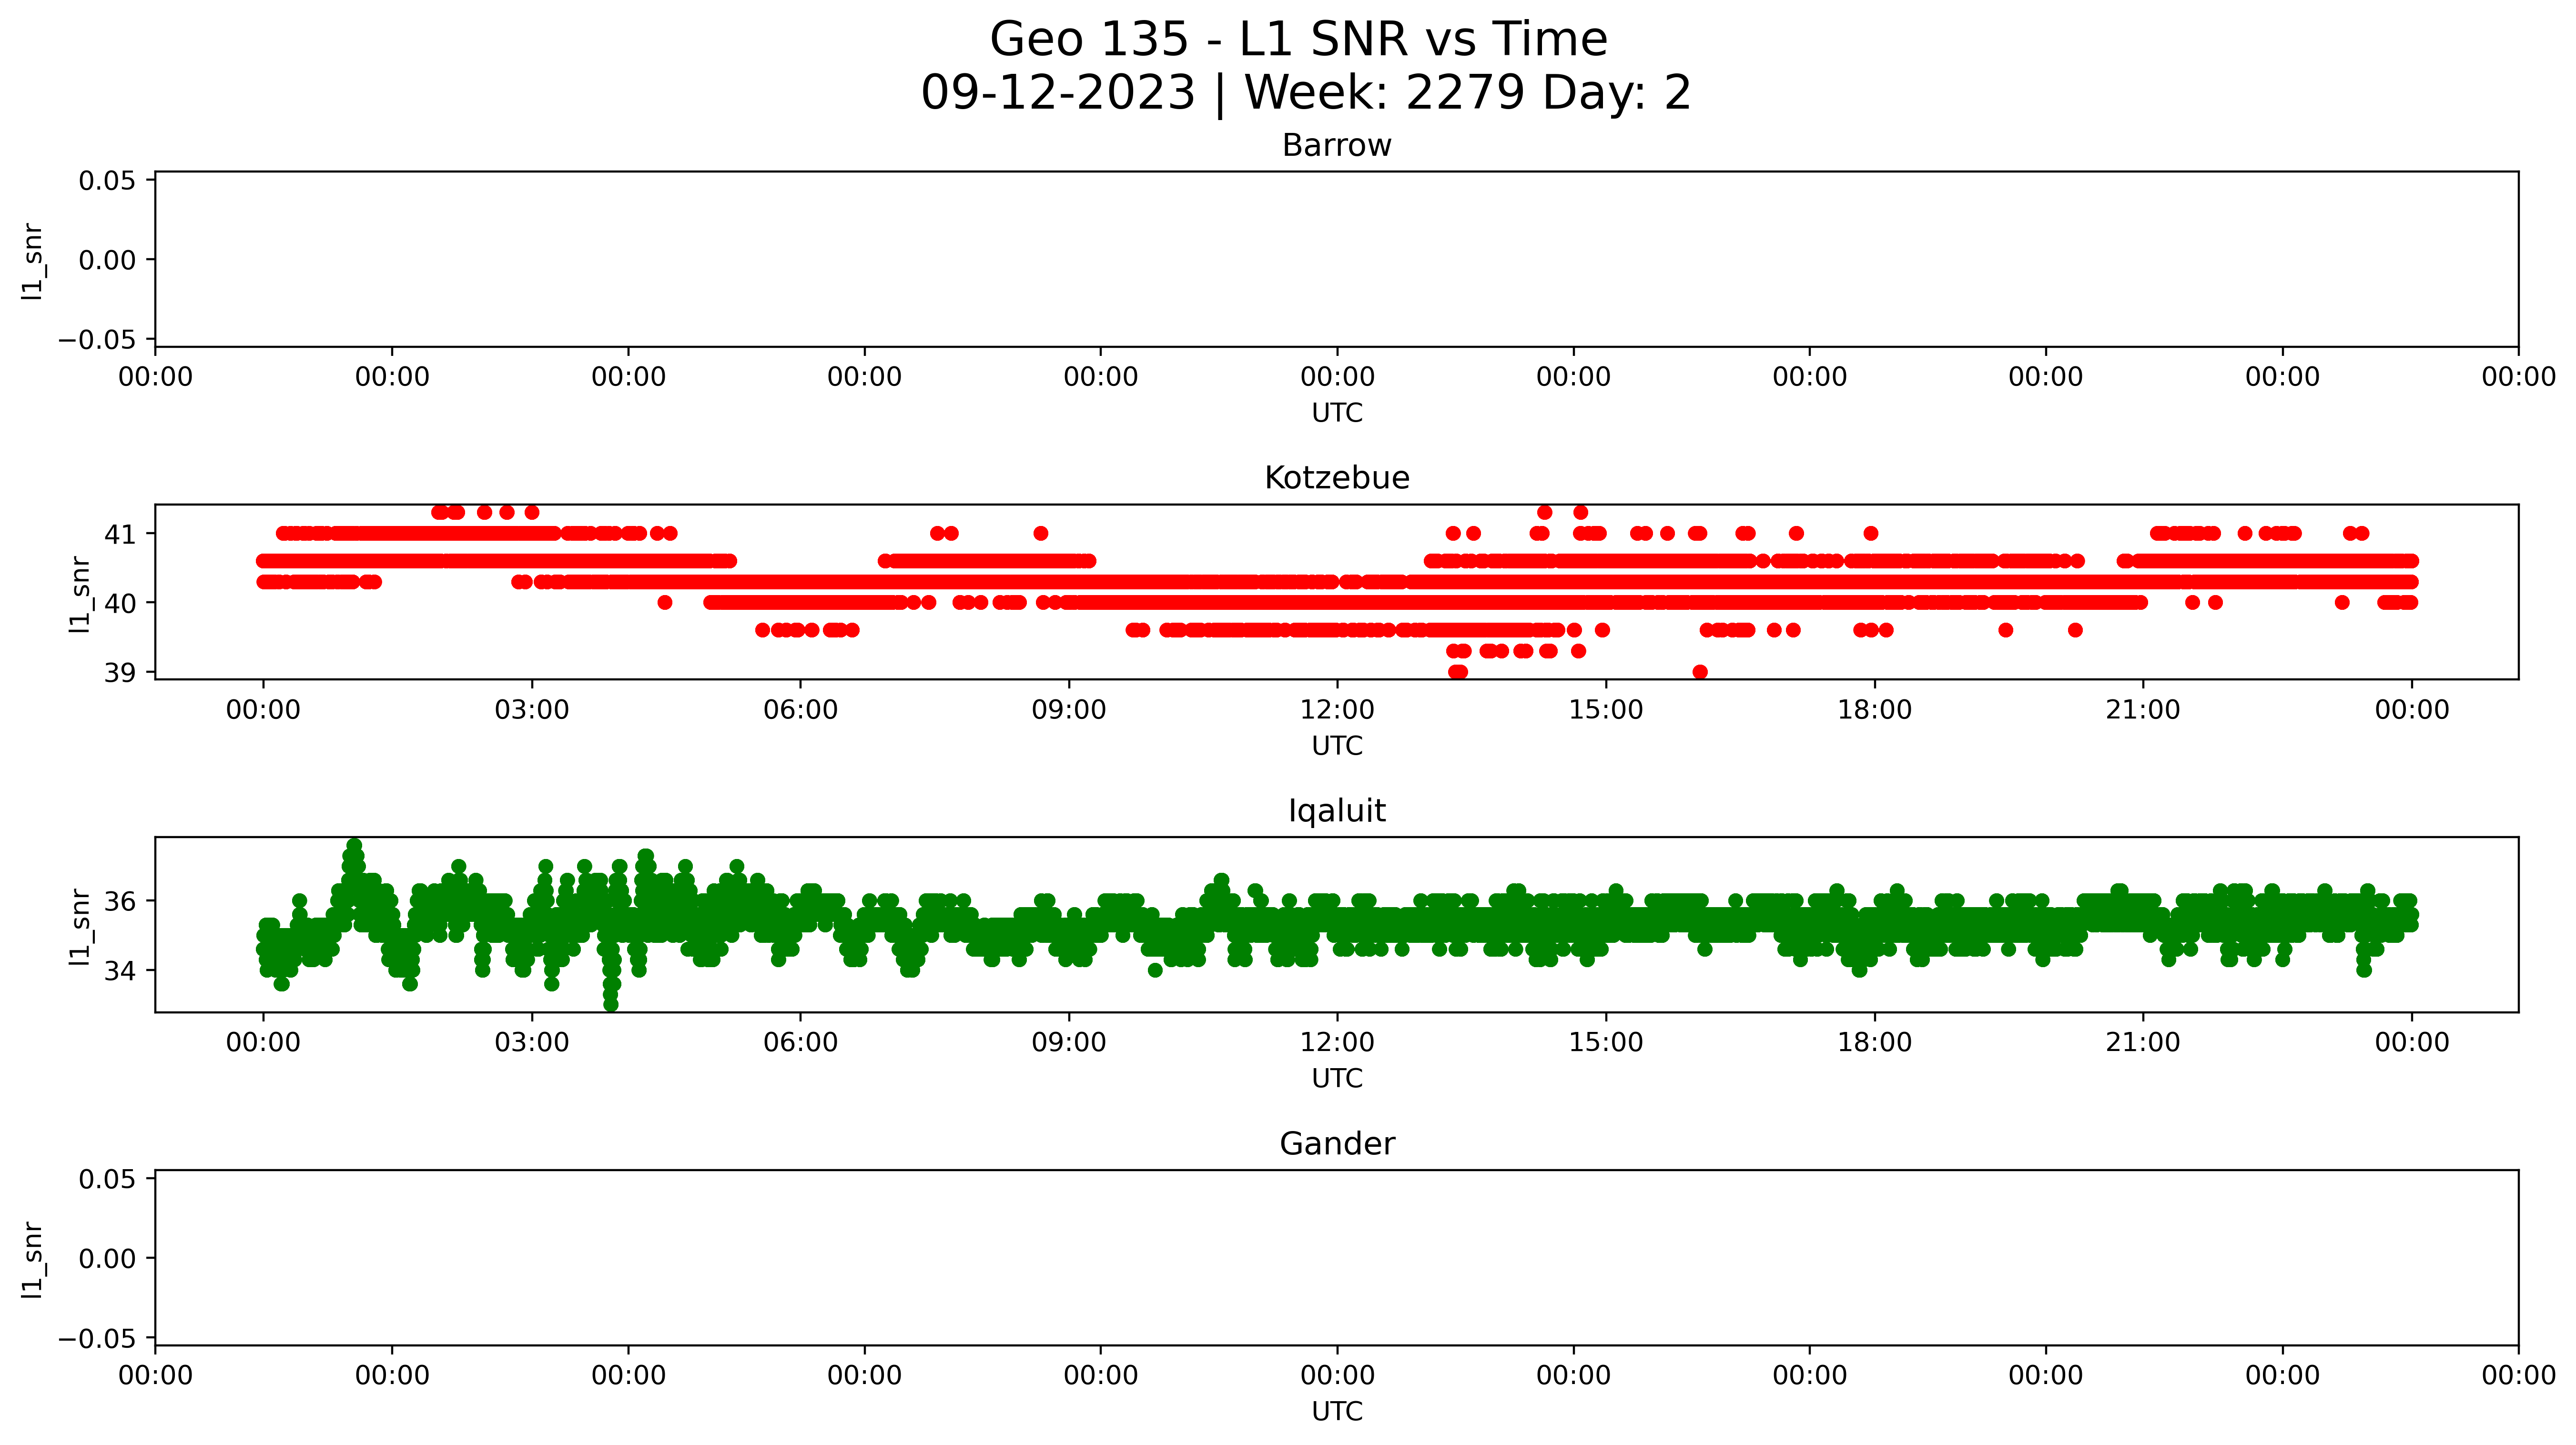Click the 18:00 tick label under Iqaluit
This screenshot has height=1445, width=2576.
click(1874, 1043)
